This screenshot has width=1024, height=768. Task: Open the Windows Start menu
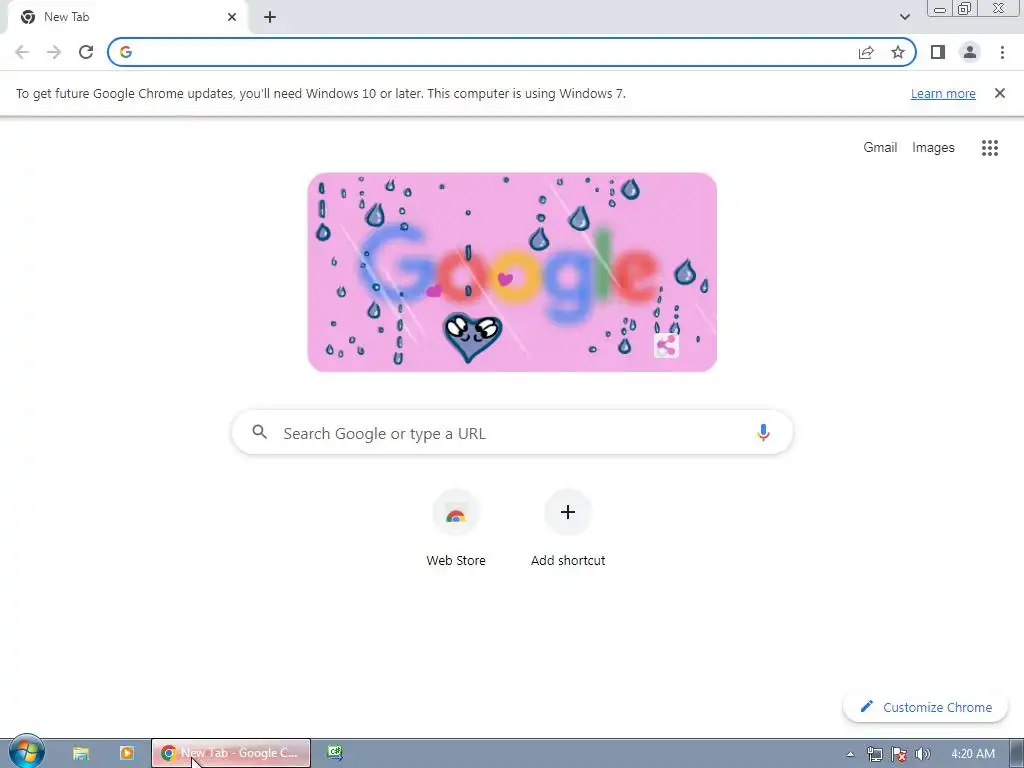tap(26, 752)
